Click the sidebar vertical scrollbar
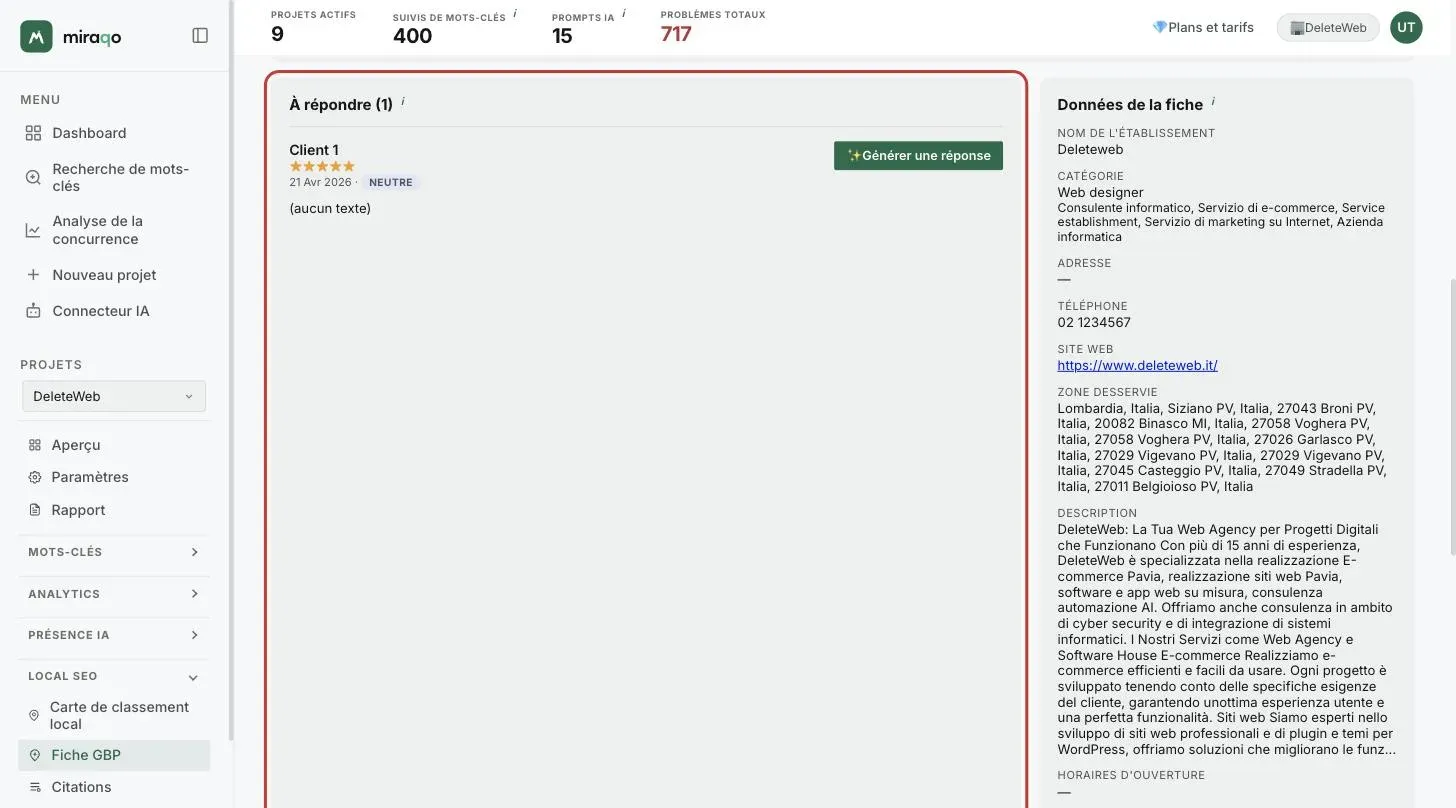This screenshot has height=808, width=1456. (x=231, y=370)
